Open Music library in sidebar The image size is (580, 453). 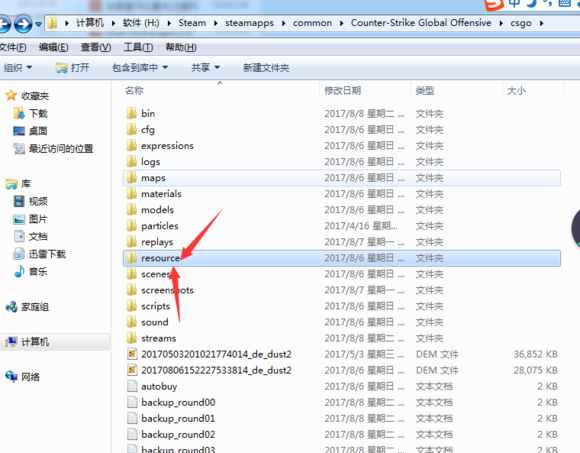point(31,272)
